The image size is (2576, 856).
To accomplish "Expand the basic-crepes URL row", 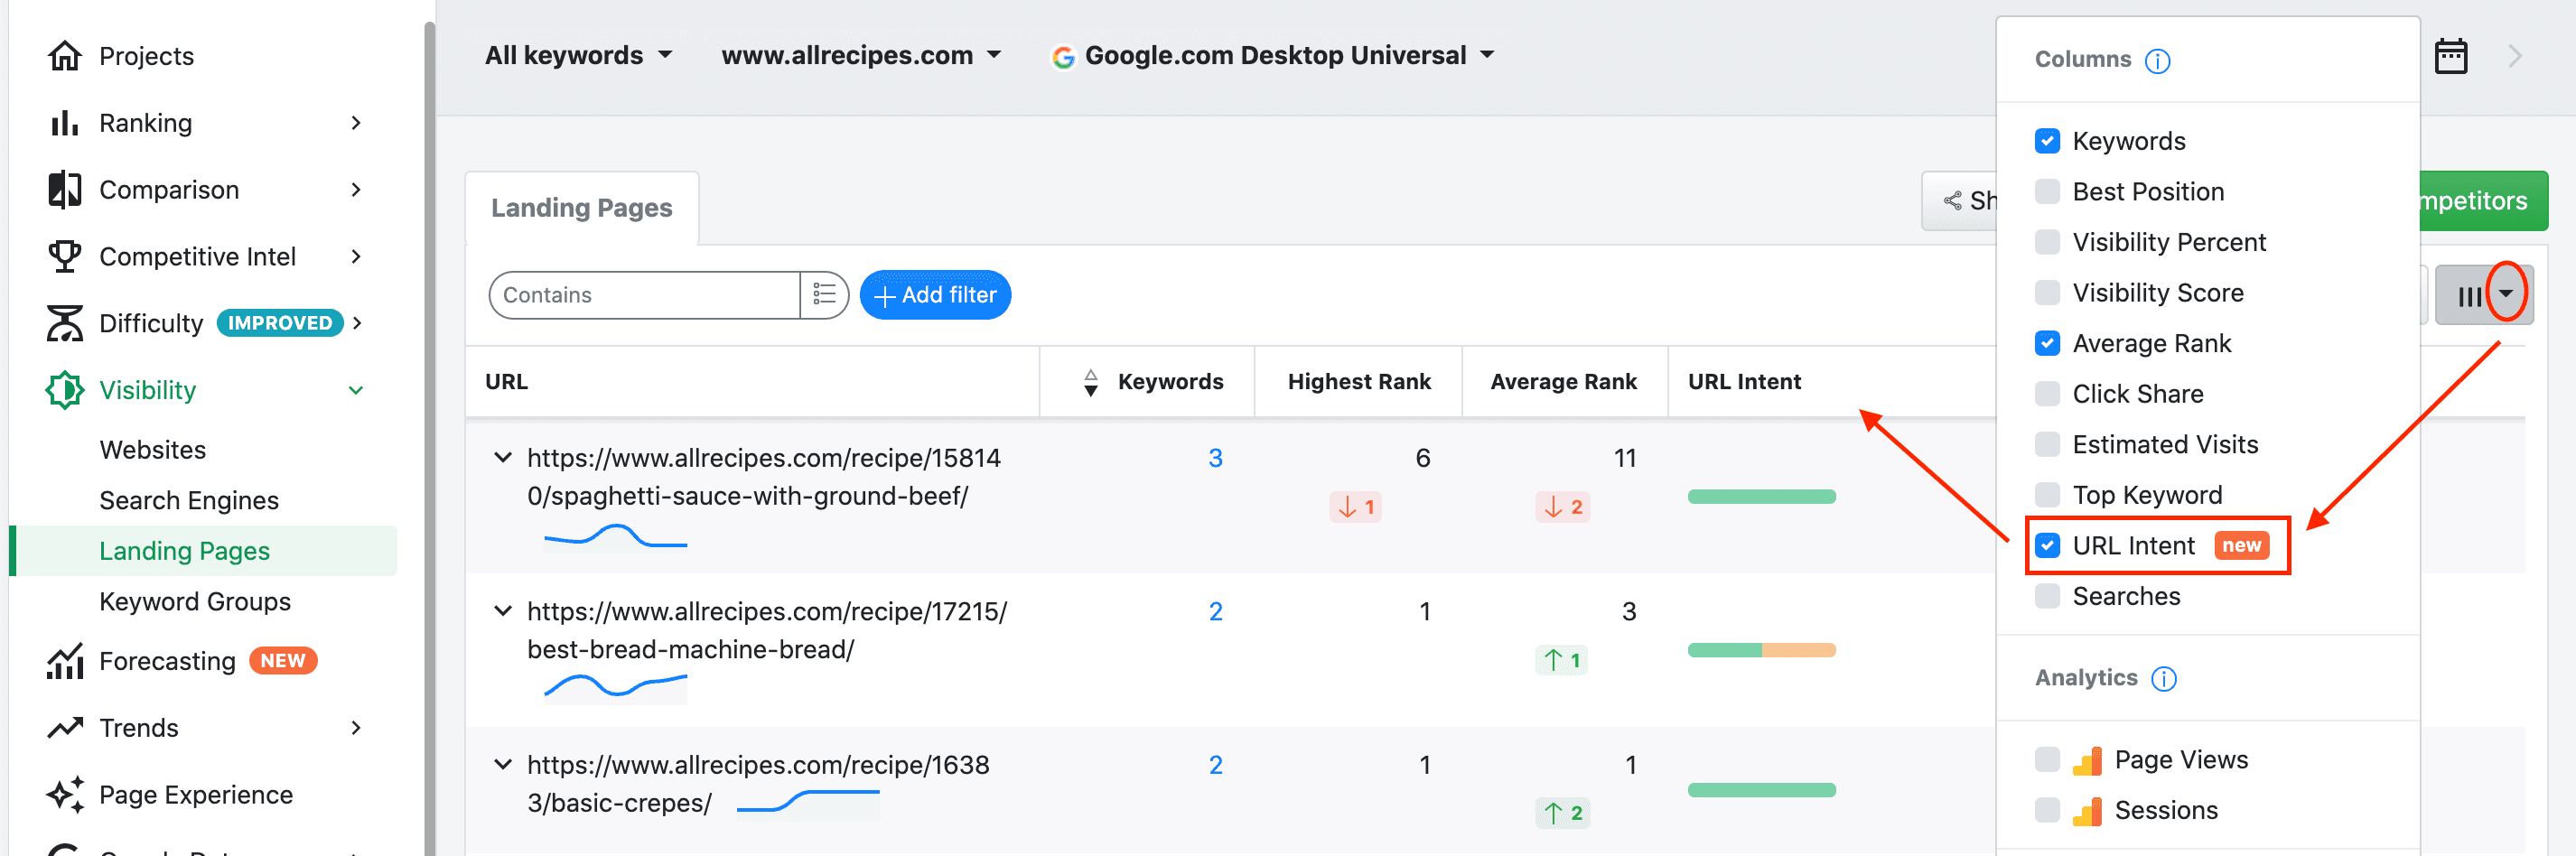I will [503, 765].
